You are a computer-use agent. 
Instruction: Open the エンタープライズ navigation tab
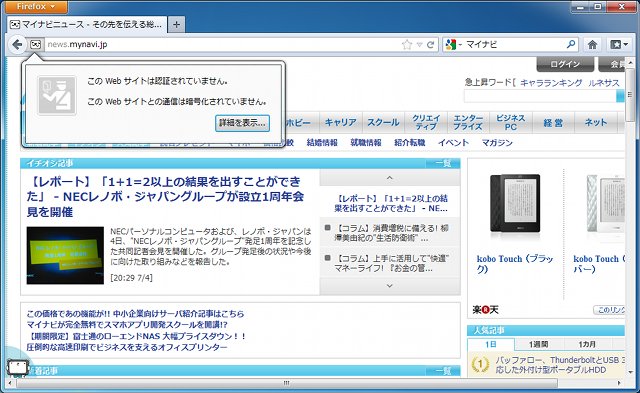[x=468, y=122]
